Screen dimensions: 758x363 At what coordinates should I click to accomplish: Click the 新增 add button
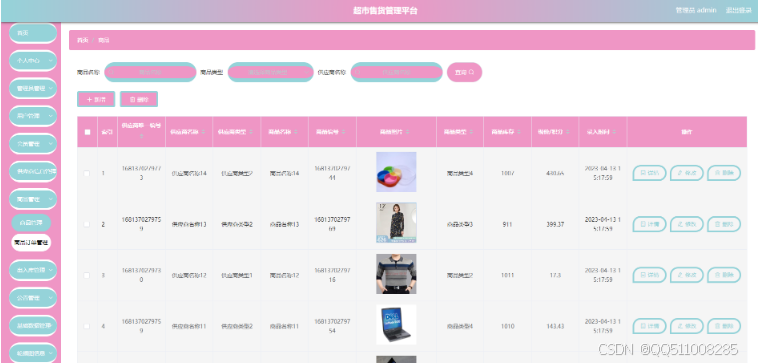[96, 99]
